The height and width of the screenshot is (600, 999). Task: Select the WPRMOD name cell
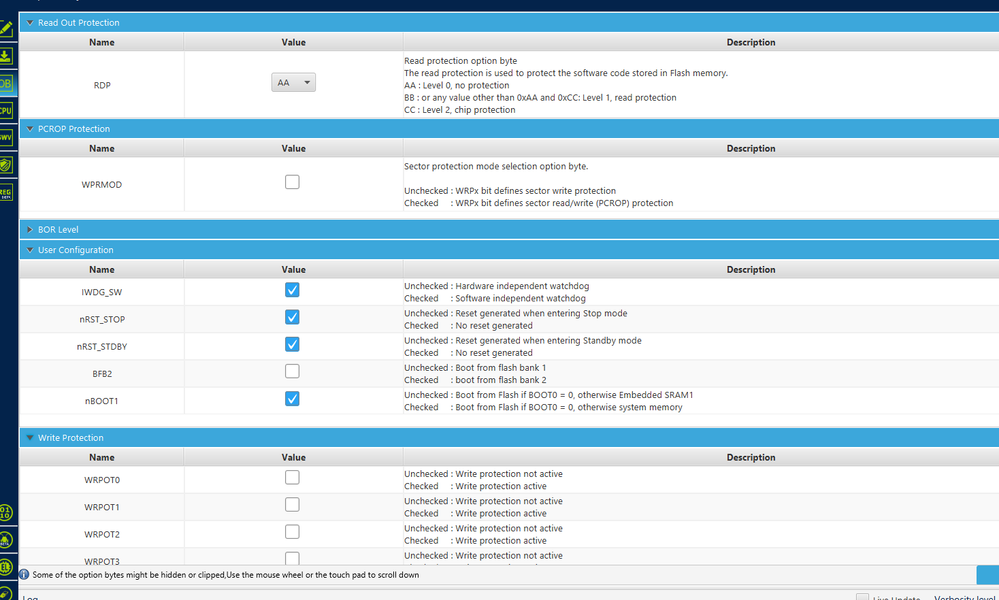[102, 185]
